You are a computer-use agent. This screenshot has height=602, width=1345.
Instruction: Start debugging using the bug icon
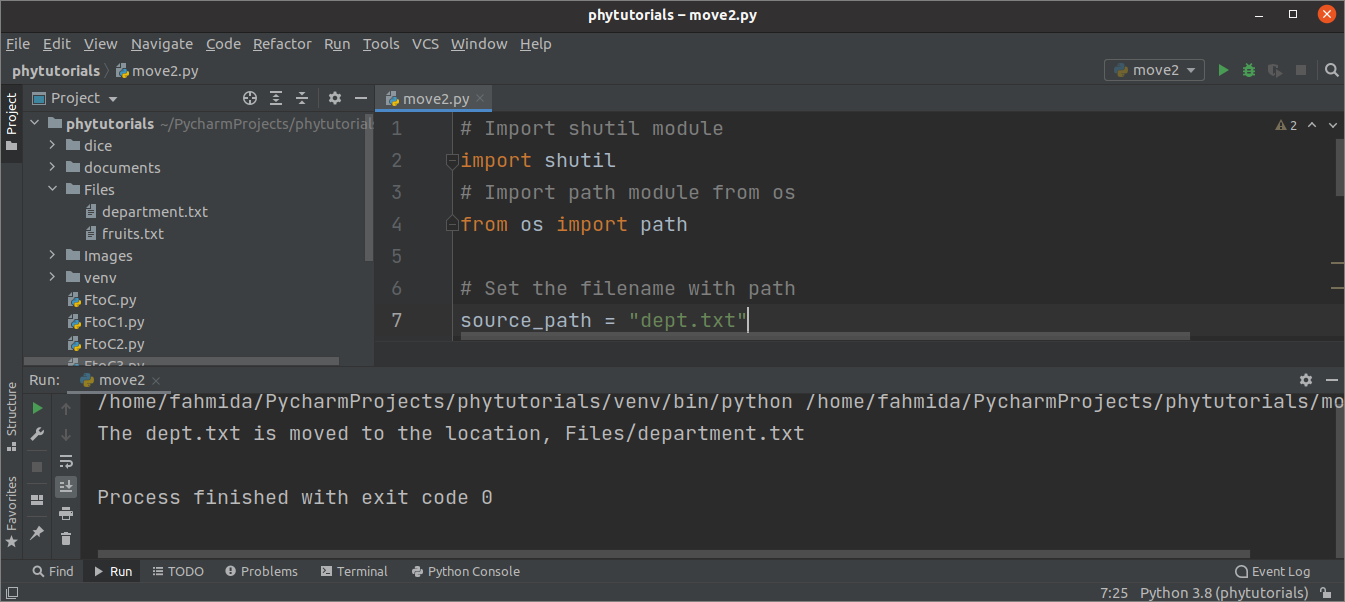point(1248,70)
